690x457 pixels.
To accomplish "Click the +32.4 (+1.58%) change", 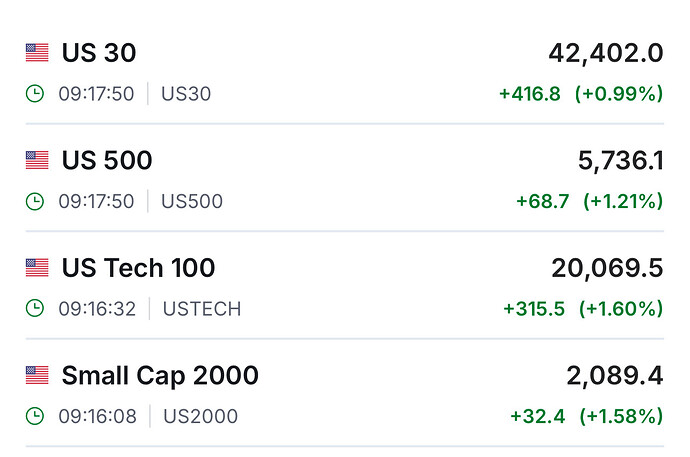I will 586,416.
